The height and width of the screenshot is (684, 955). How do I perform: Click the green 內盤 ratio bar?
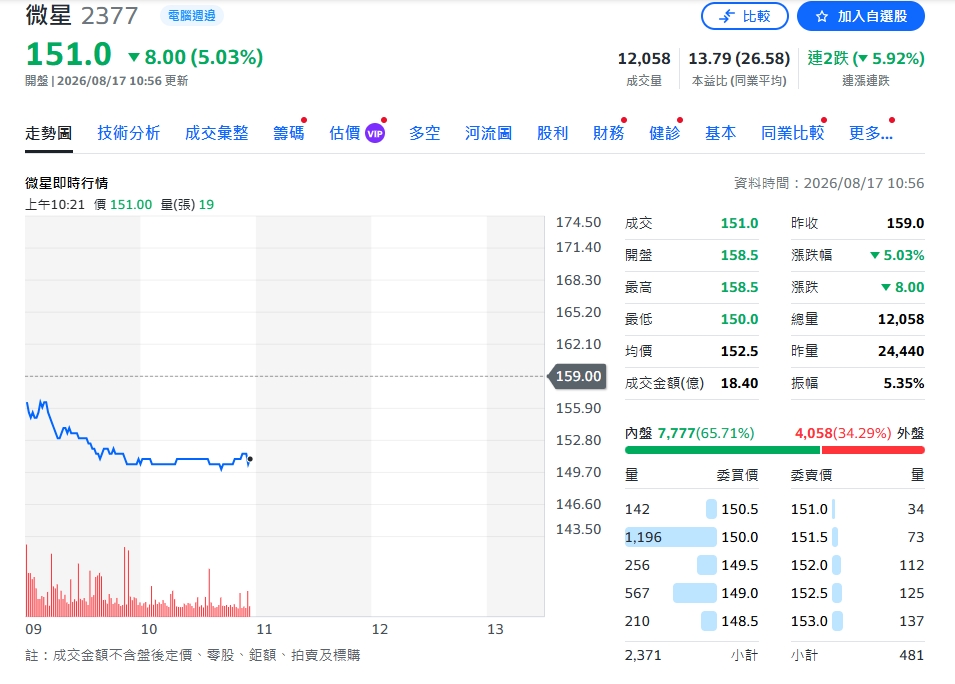[x=722, y=450]
